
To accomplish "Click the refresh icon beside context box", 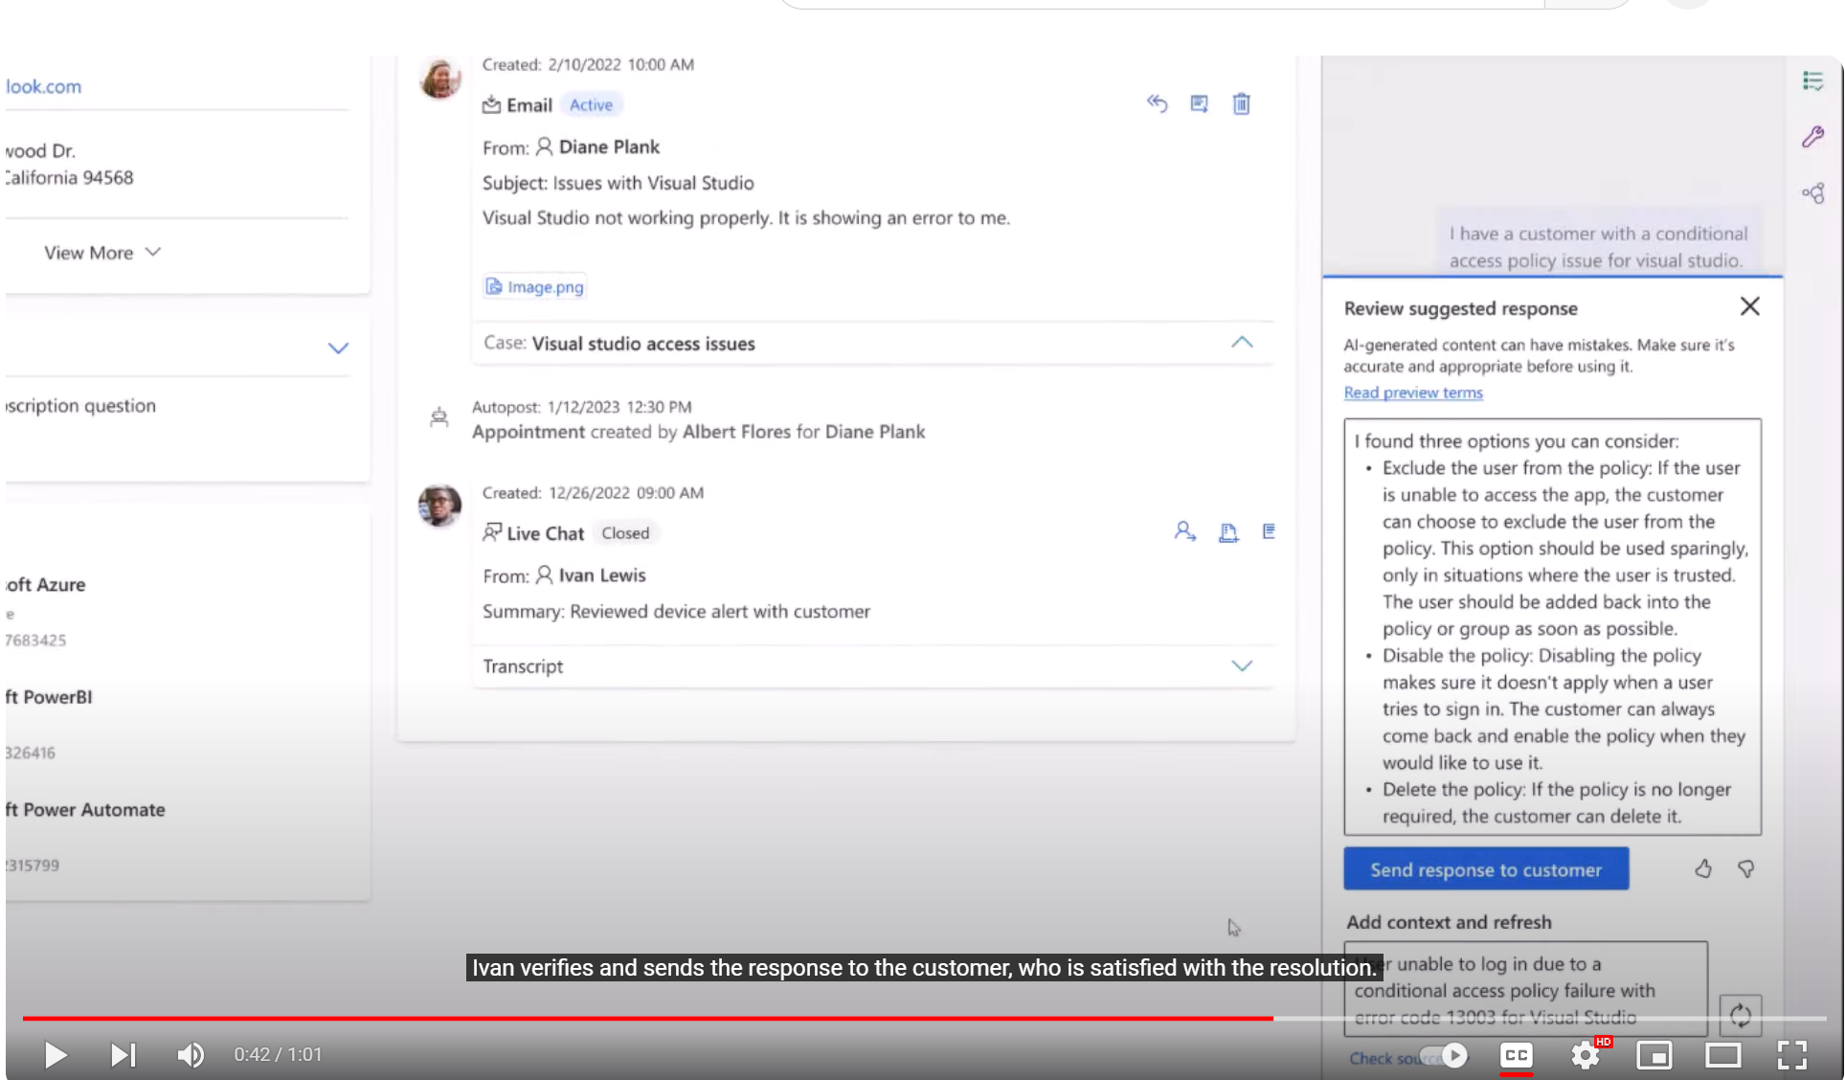I will 1740,1015.
